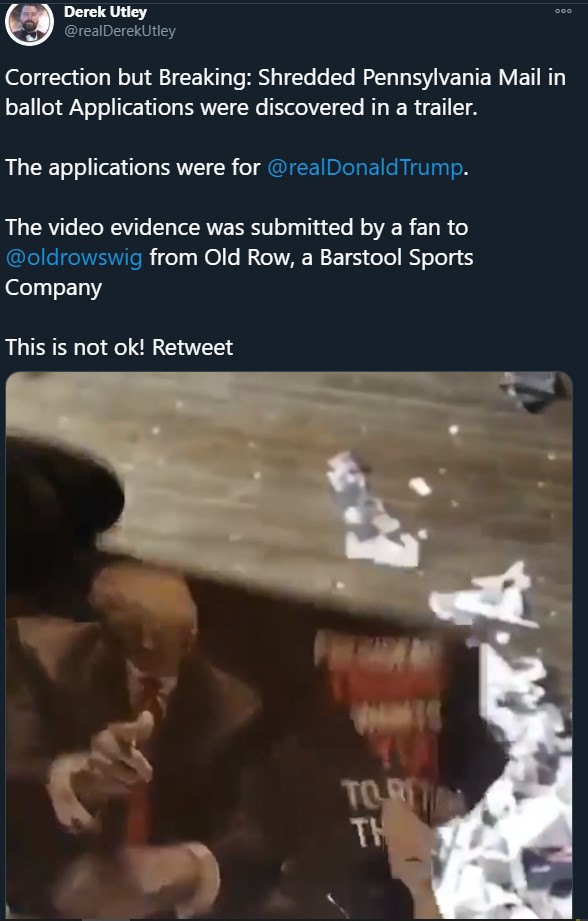
Task: Click the word 'Company' in the tweet
Action: click(x=53, y=288)
